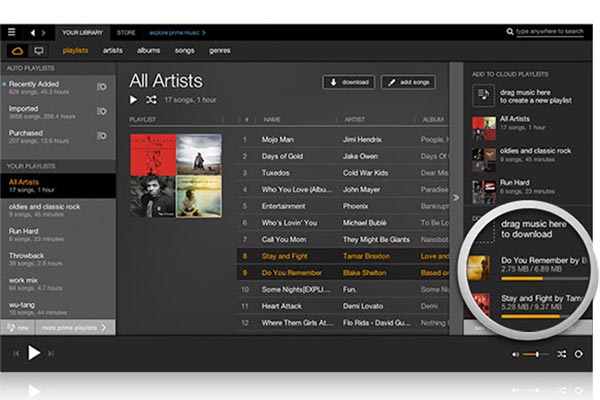Go forward with the right arrow
The height and width of the screenshot is (400, 600).
point(44,33)
